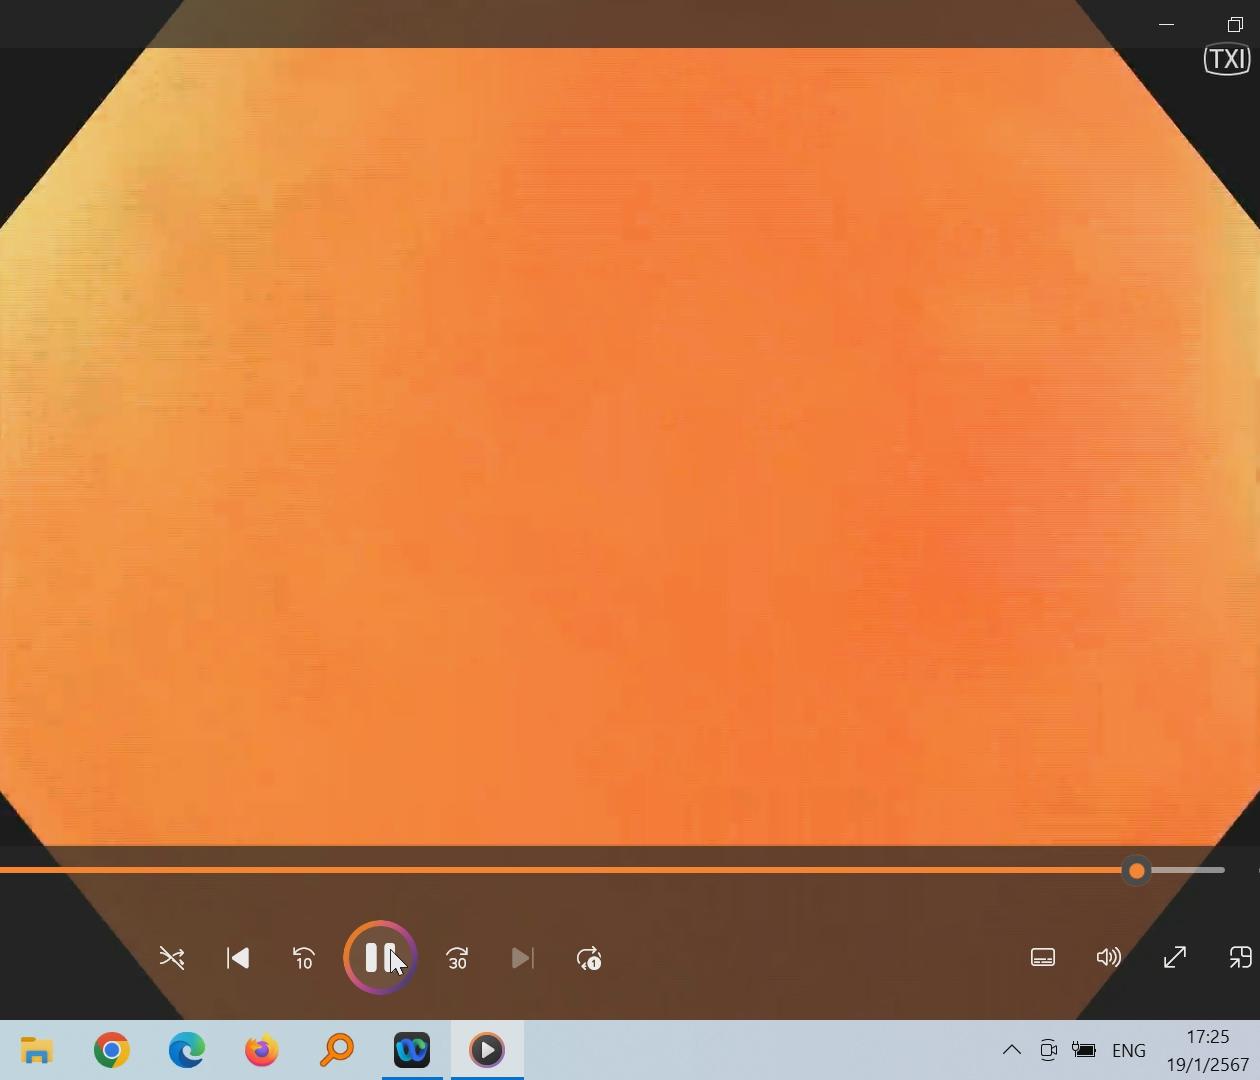Toggle shuffle playback
The width and height of the screenshot is (1260, 1080).
(x=172, y=959)
